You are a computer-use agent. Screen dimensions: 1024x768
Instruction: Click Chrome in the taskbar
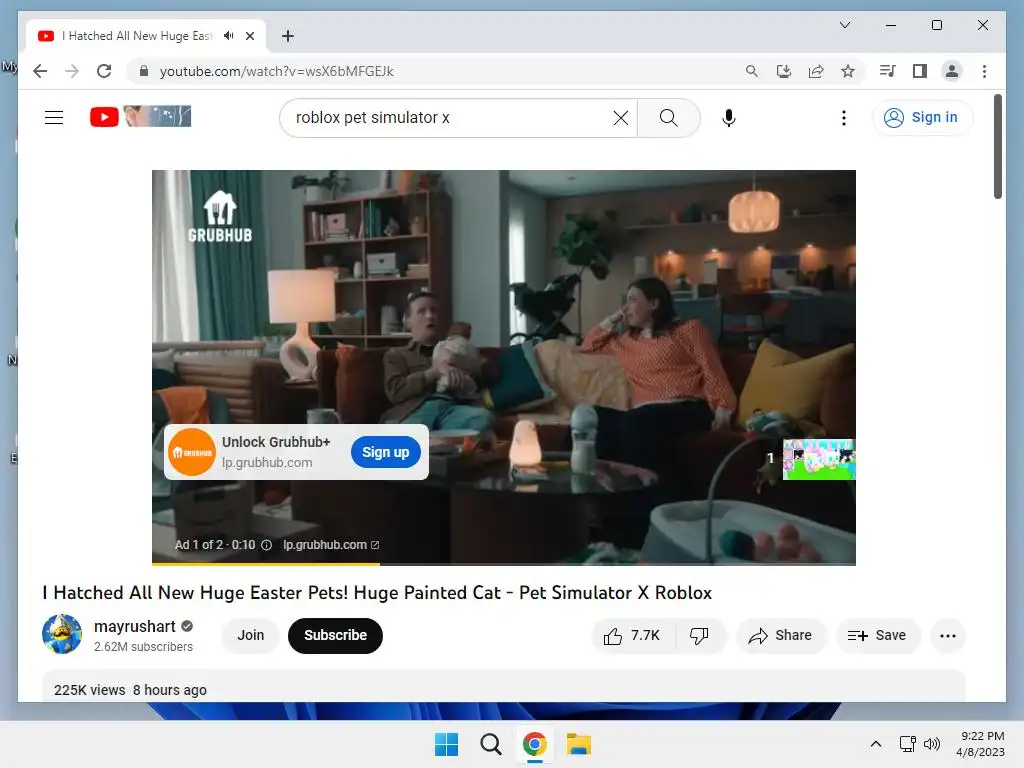pos(534,744)
